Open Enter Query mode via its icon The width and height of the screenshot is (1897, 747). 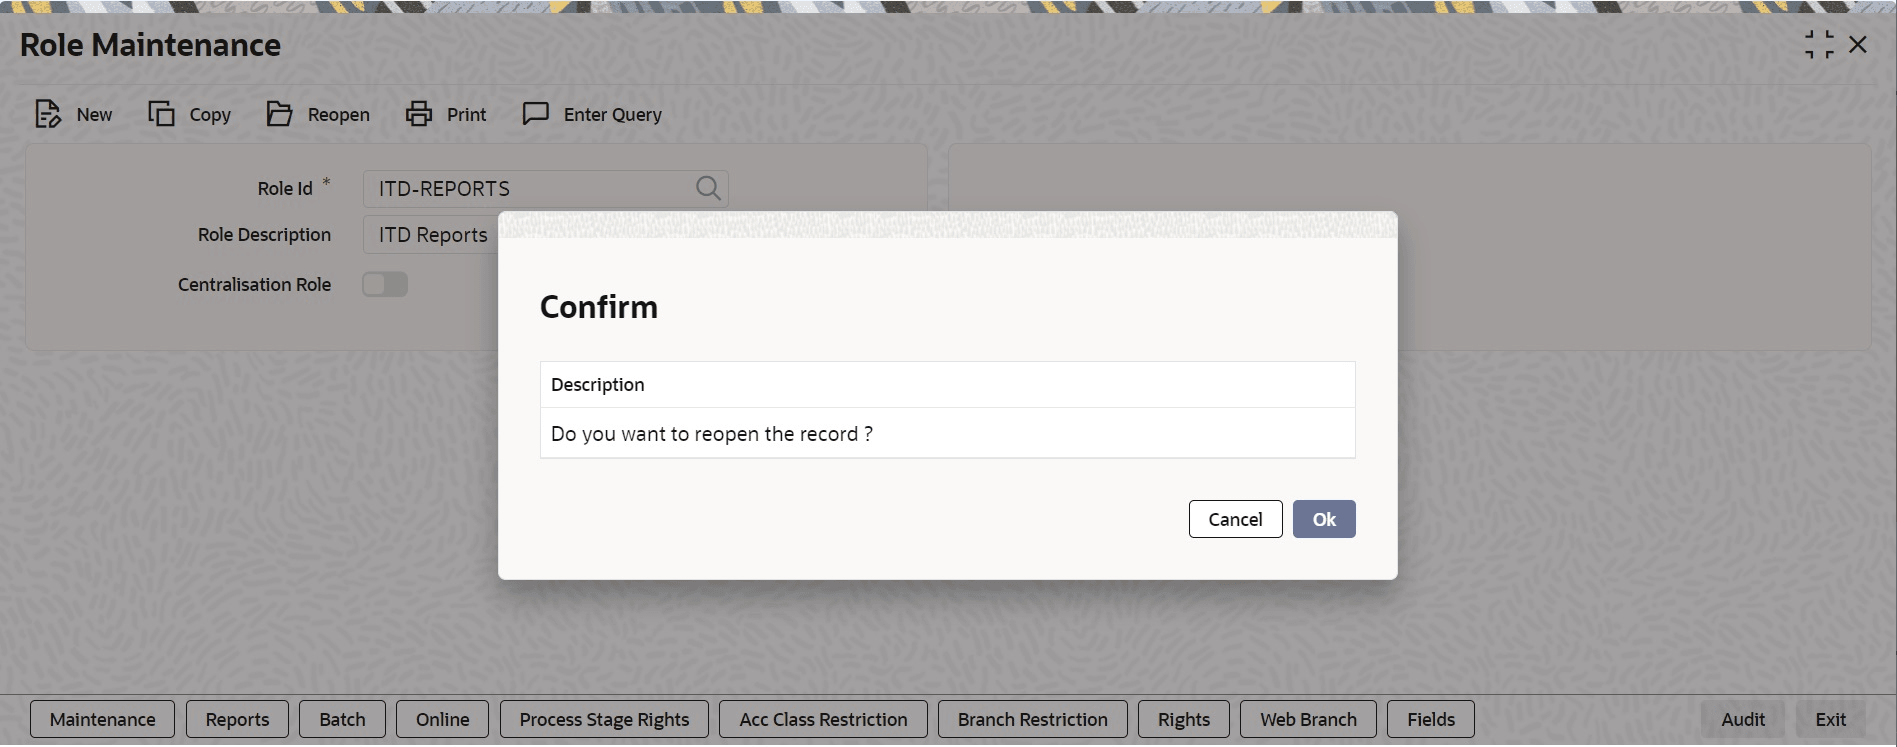pyautogui.click(x=591, y=114)
